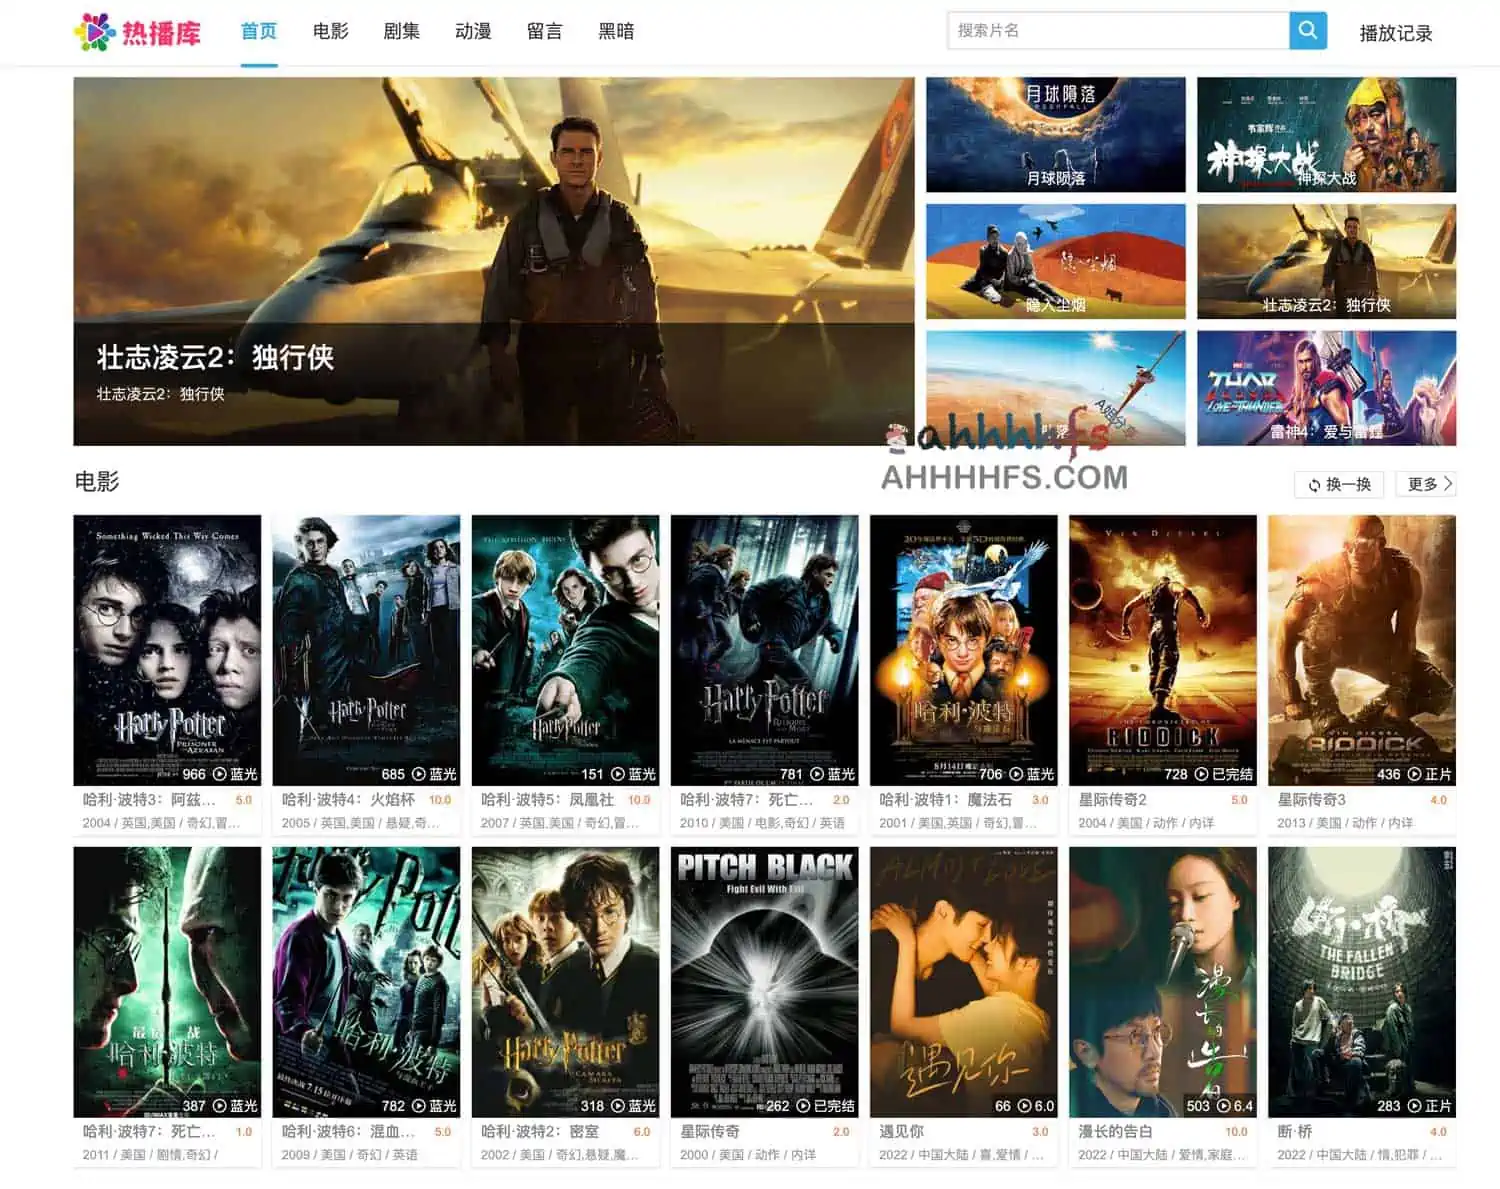Screen dimensions: 1500x1189
Task: Open the 月球陨落 banner thumbnail
Action: click(1055, 134)
